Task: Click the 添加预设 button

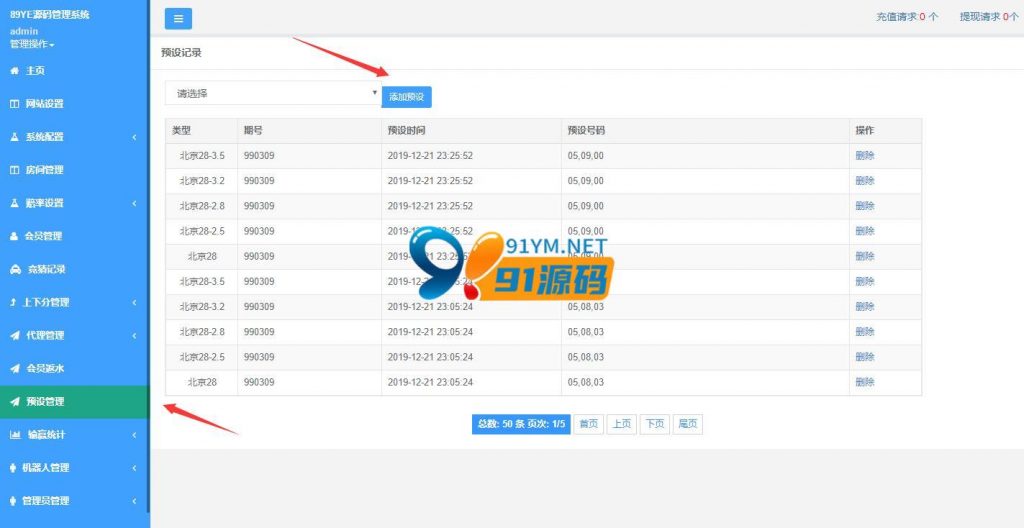Action: click(x=406, y=97)
